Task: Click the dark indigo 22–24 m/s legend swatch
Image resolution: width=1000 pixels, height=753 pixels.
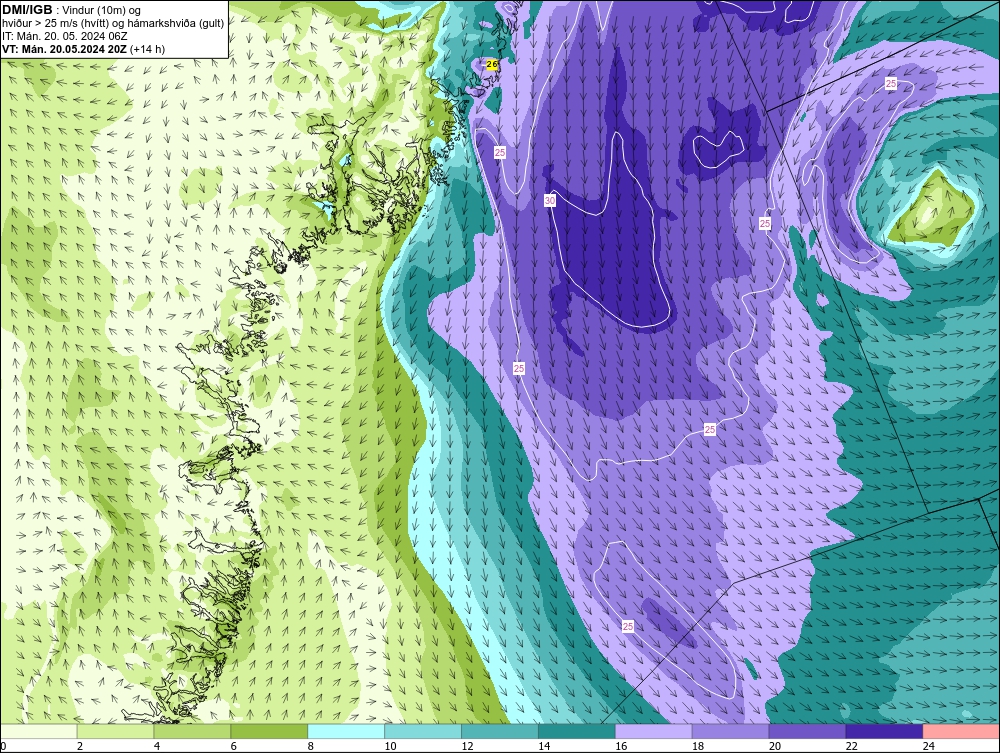Action: pyautogui.click(x=885, y=731)
